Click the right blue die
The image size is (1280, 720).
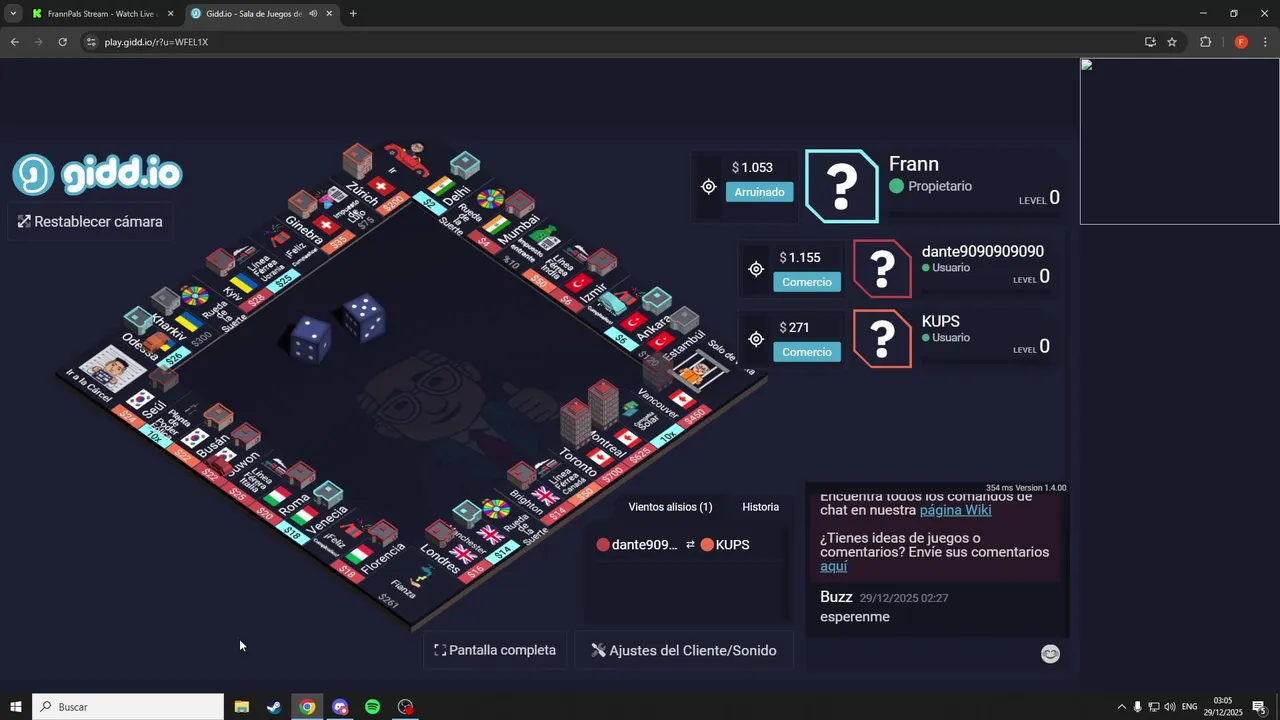tap(364, 316)
